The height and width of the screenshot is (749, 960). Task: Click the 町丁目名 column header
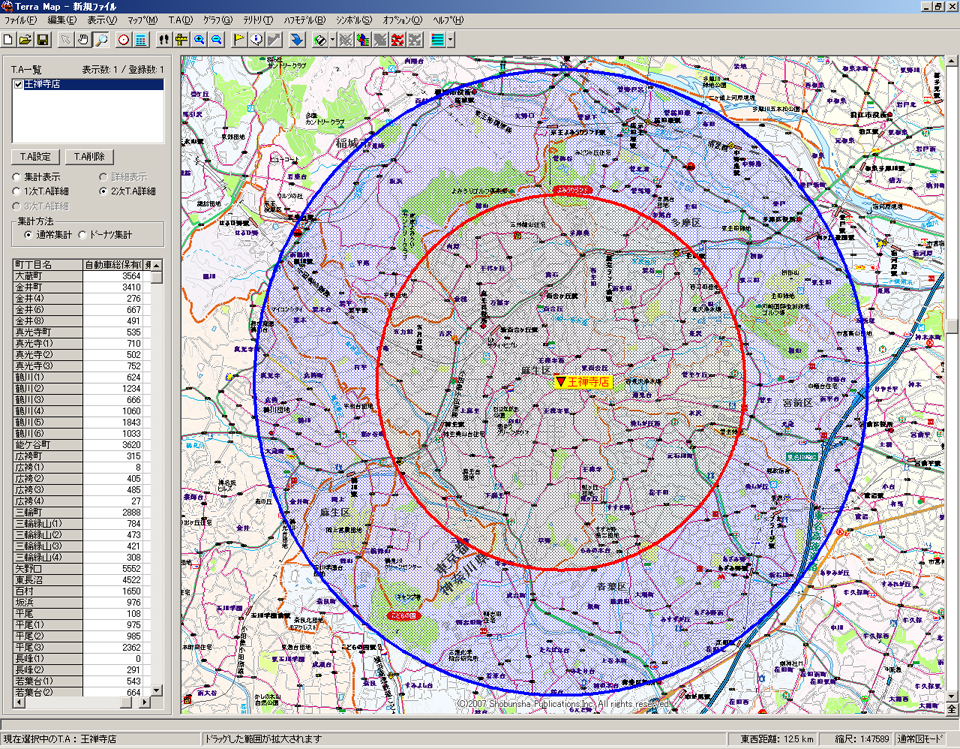click(x=48, y=265)
